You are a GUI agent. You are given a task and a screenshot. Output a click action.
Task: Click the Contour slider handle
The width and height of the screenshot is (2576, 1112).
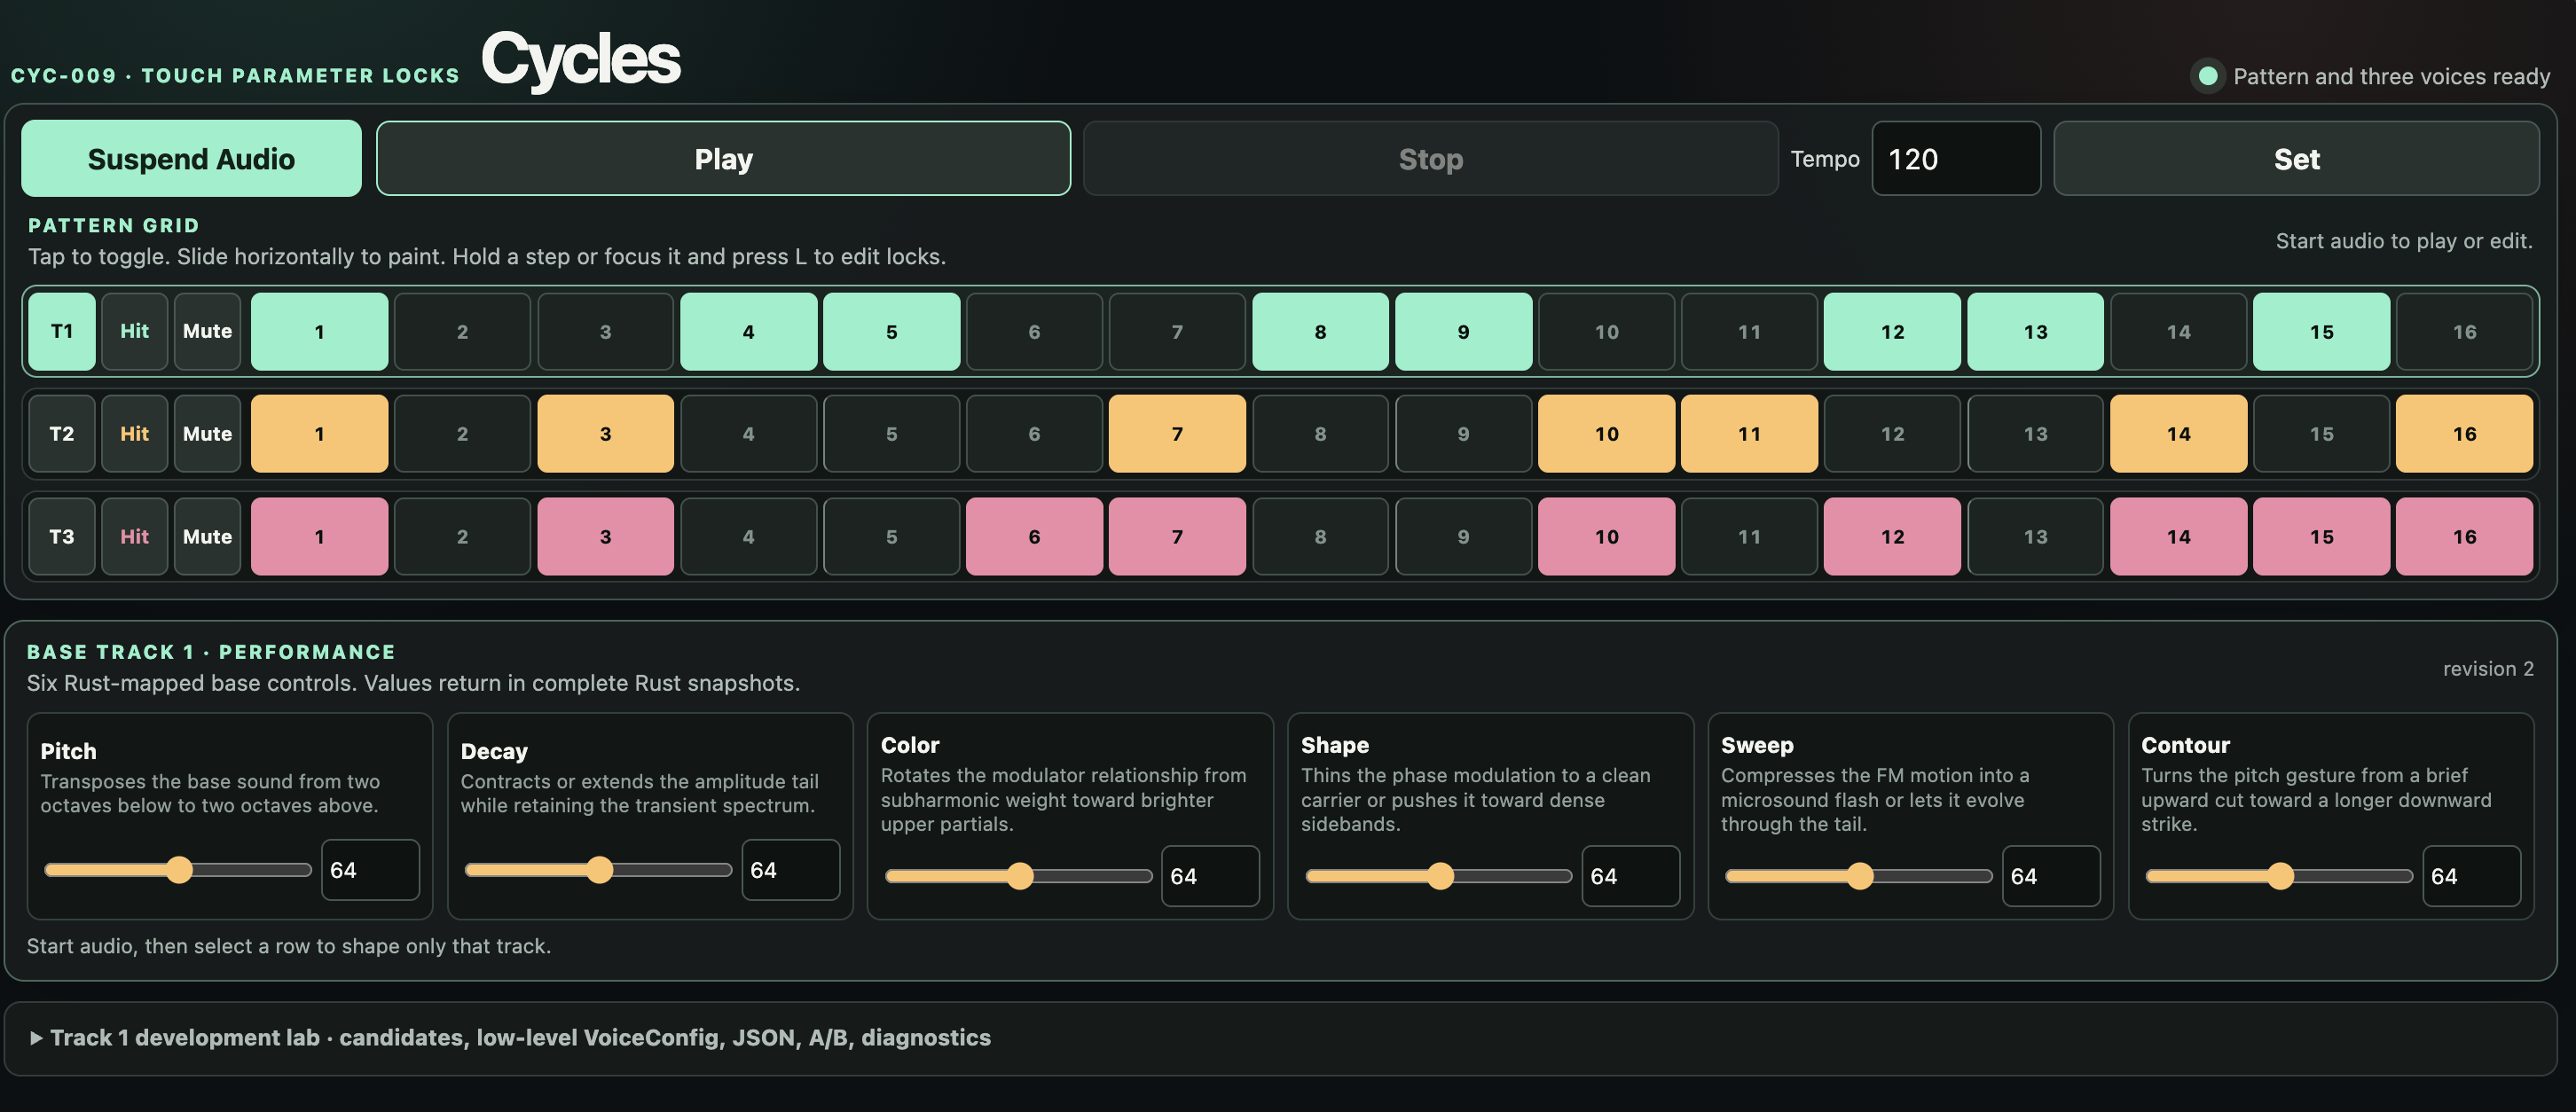[x=2280, y=876]
